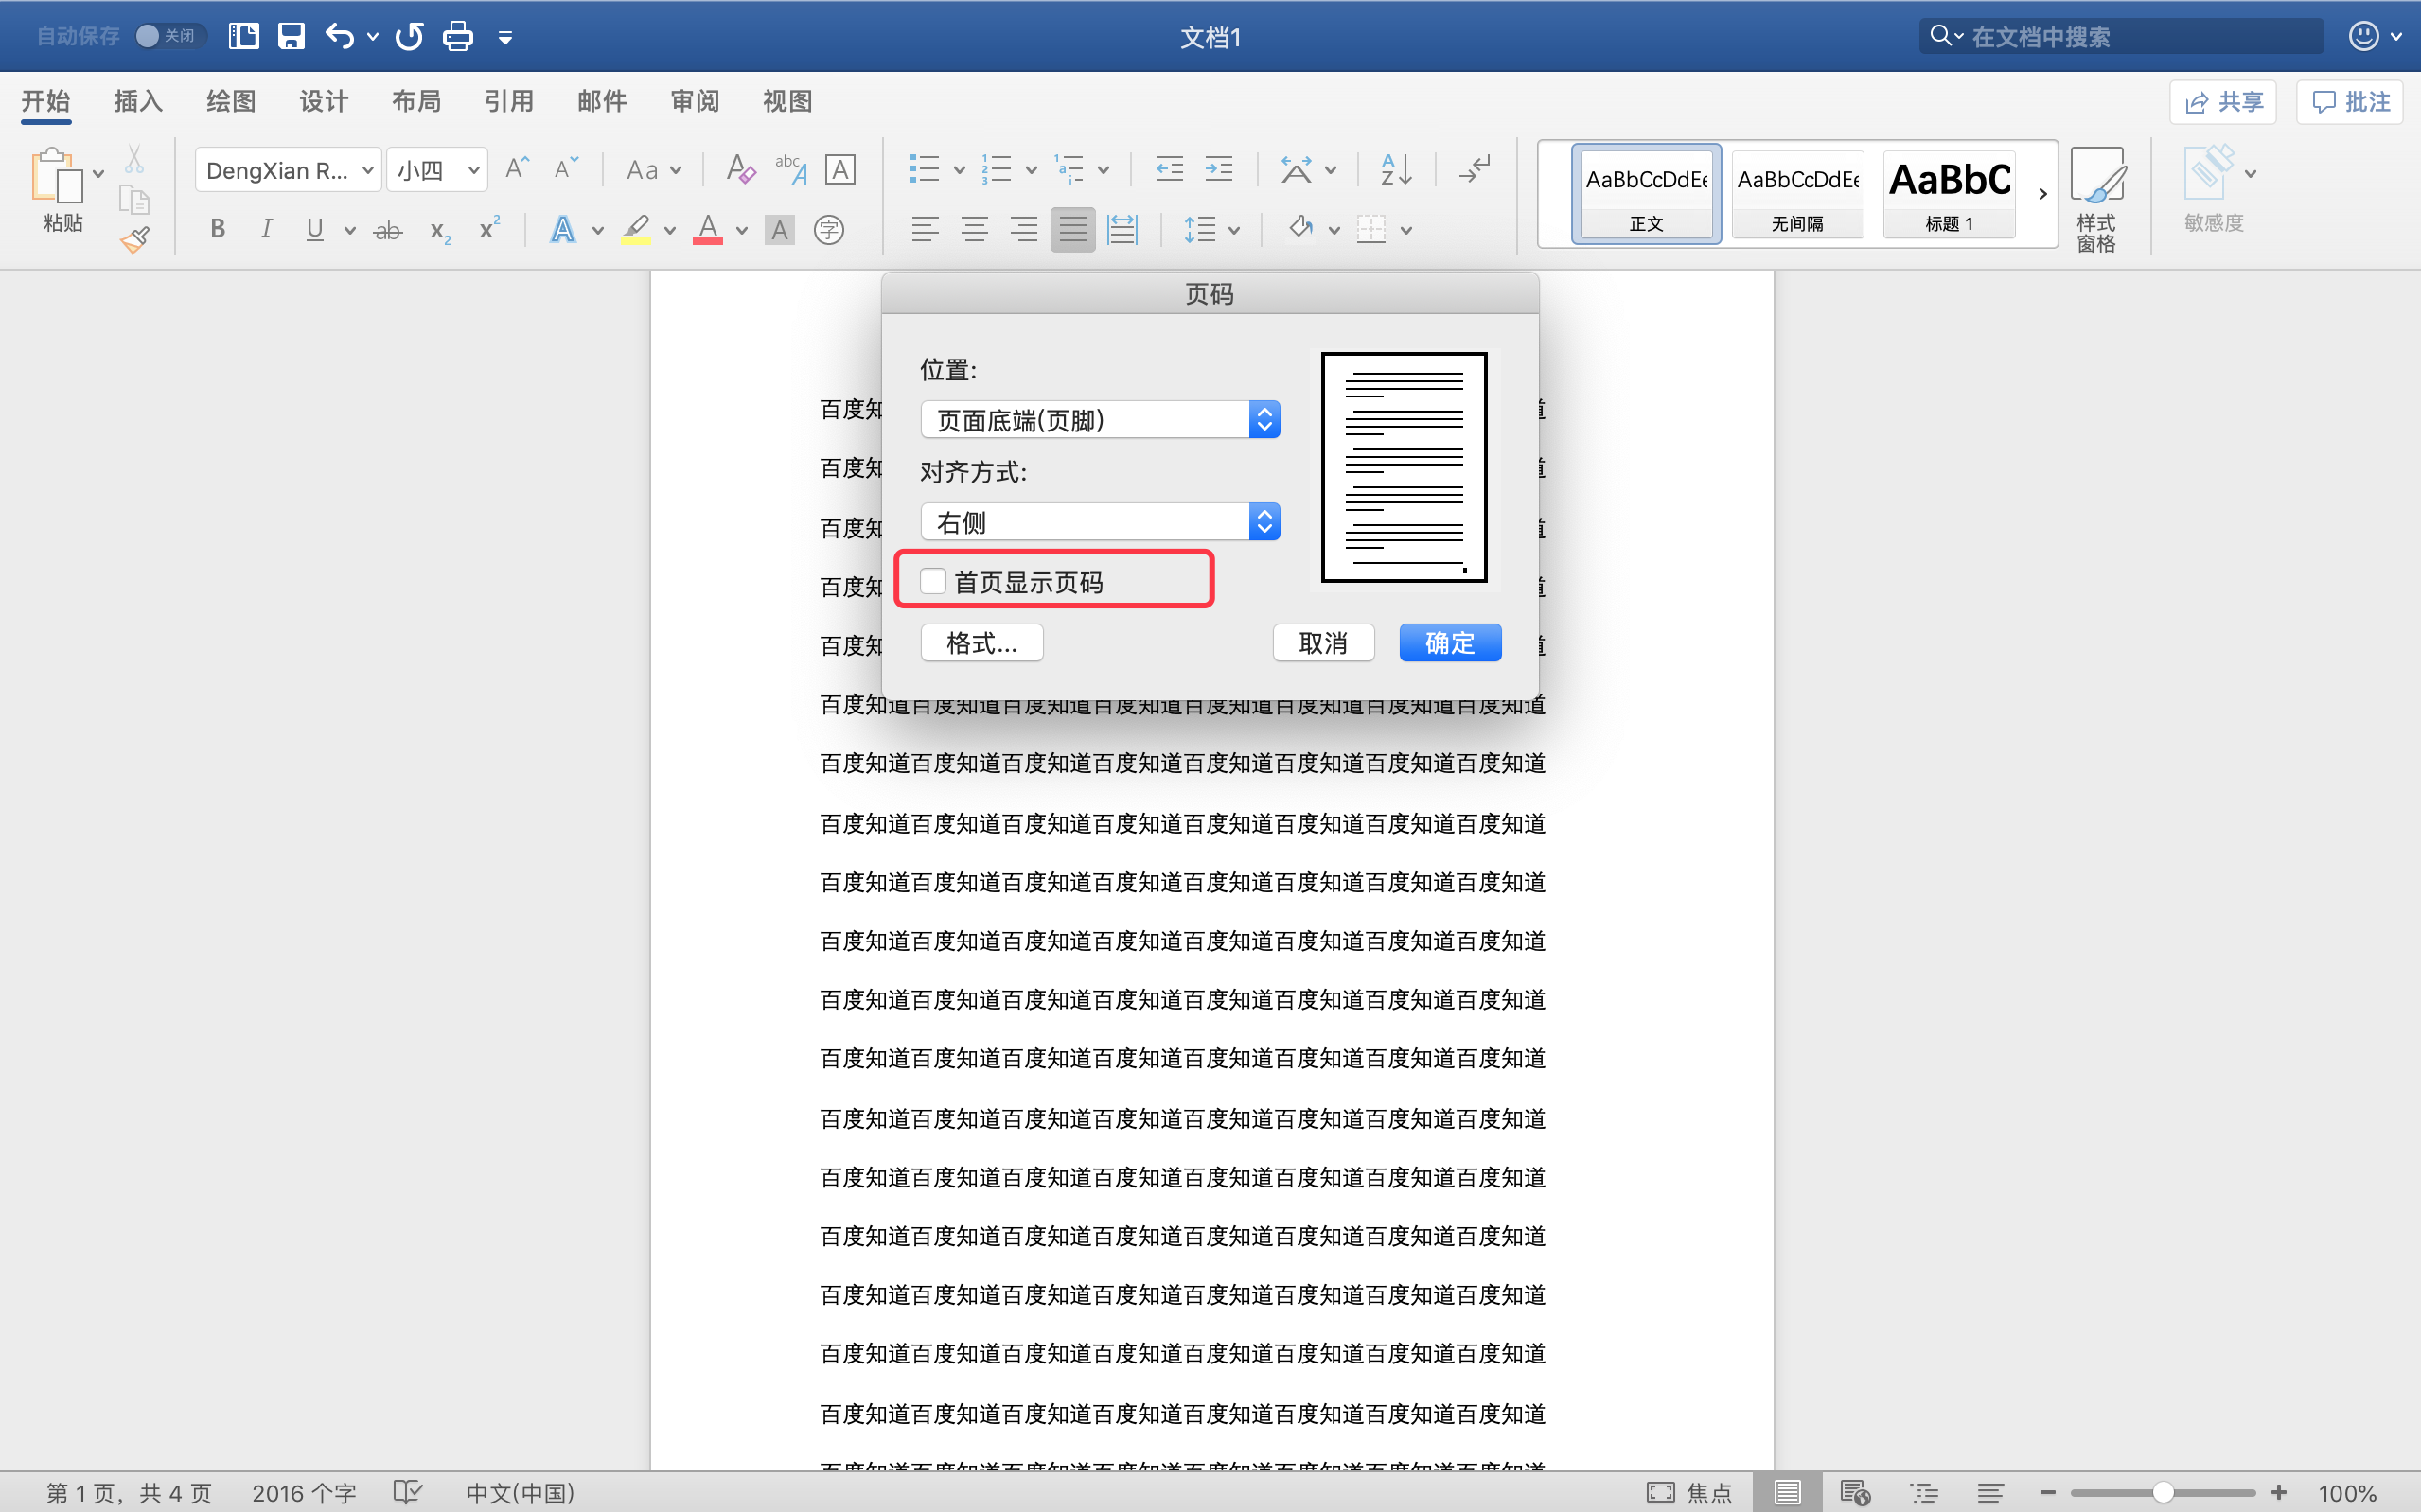
Task: Click the 在文档中搜索 search field
Action: [x=2120, y=37]
